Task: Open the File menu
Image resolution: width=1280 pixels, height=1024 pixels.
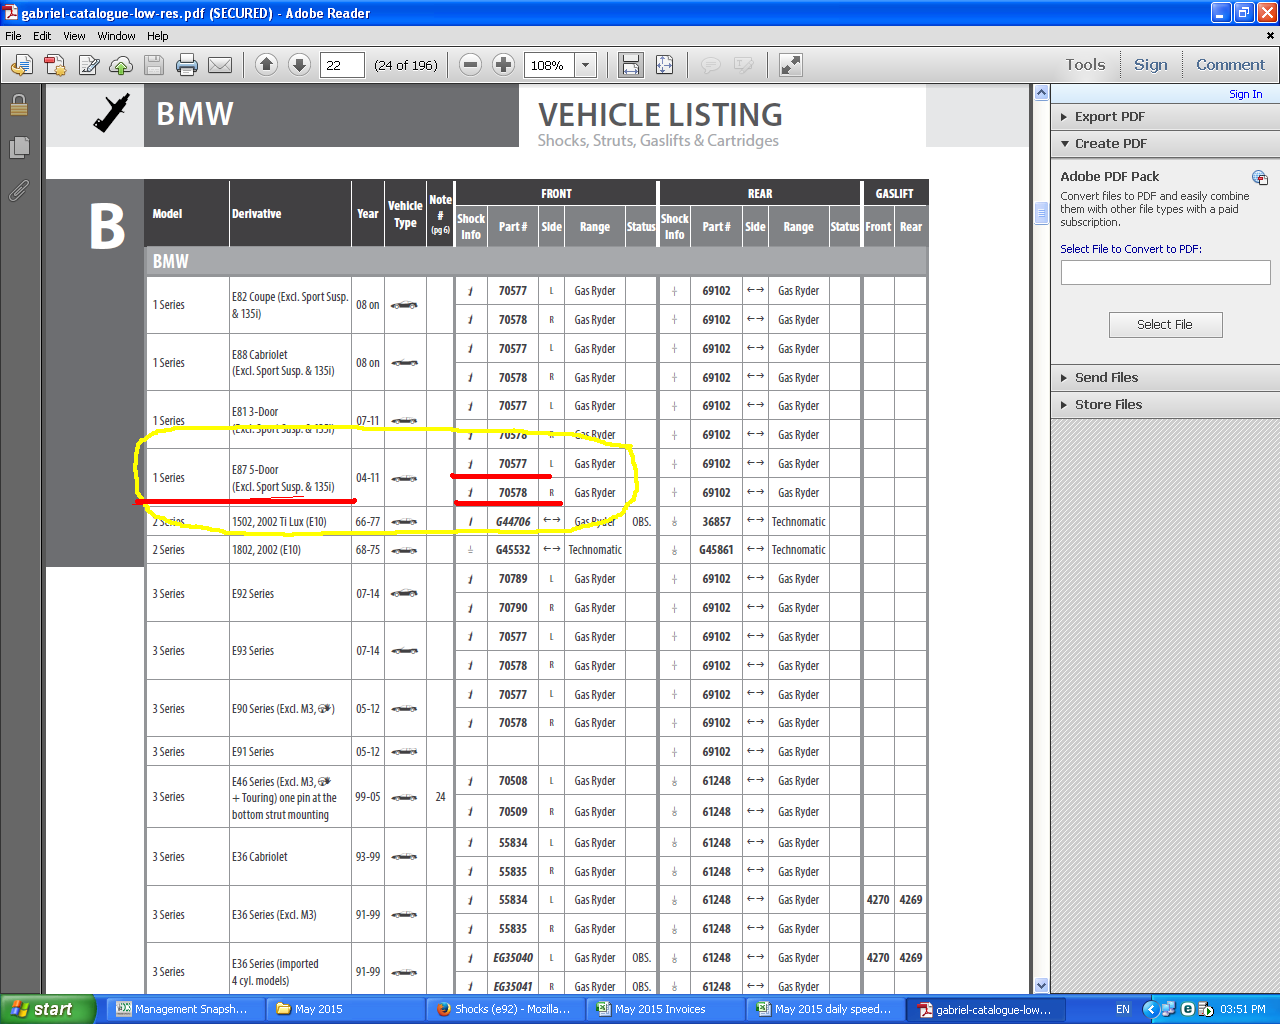Action: click(x=13, y=36)
